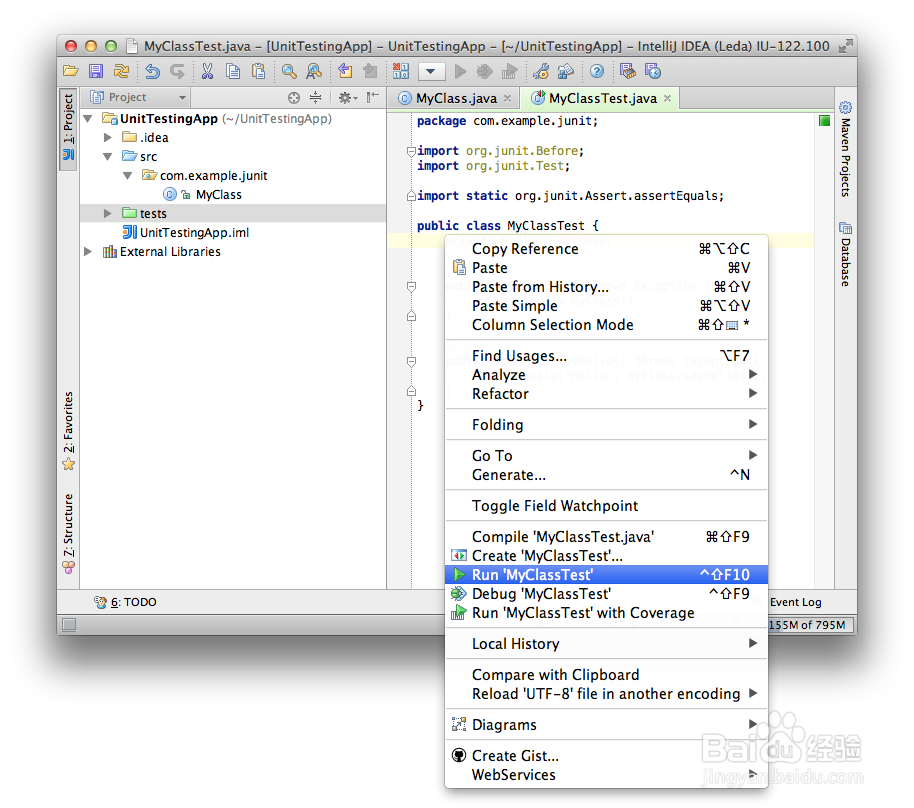
Task: Toggle the 2: Favorites tool window
Action: pyautogui.click(x=68, y=430)
